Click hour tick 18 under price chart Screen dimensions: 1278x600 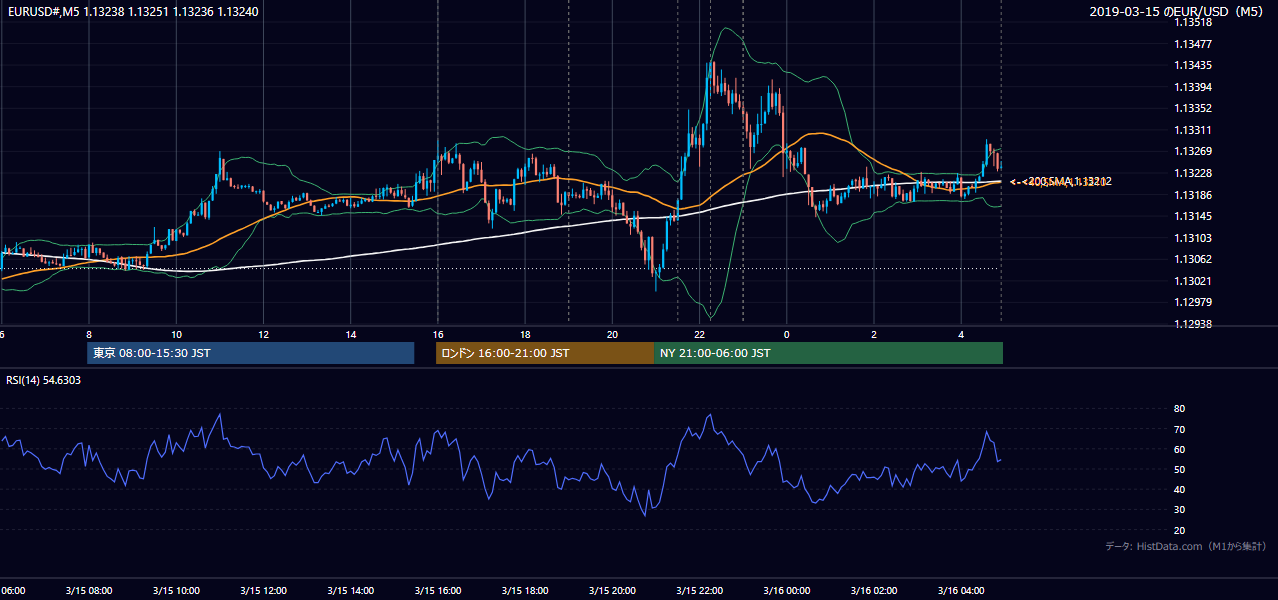(x=525, y=334)
